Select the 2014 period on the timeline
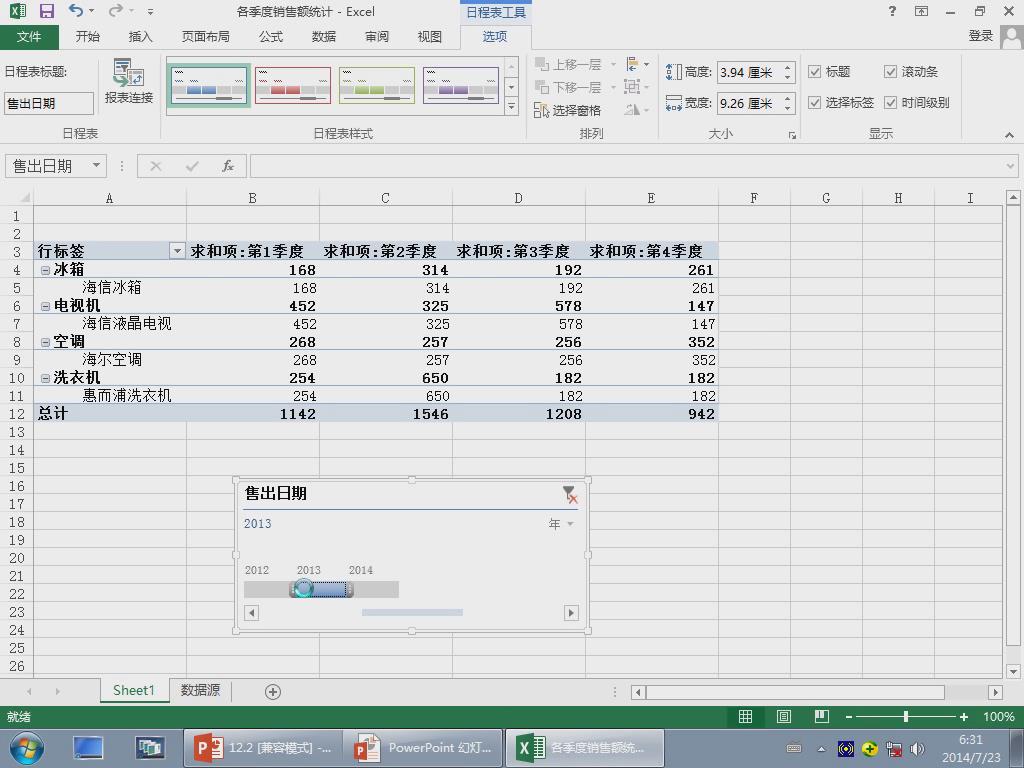 click(374, 590)
